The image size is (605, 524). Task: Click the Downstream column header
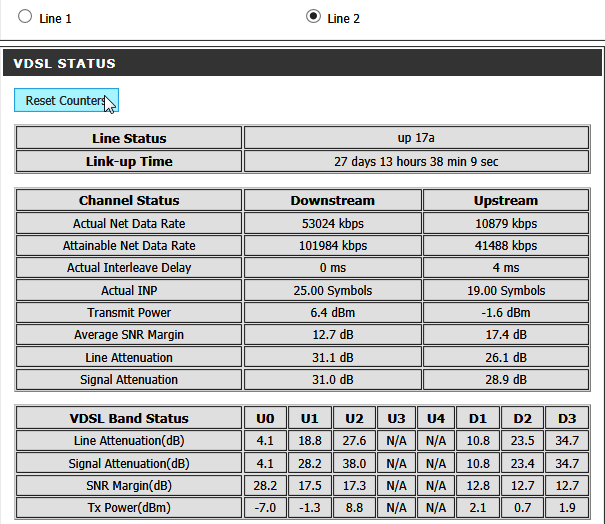coord(333,200)
